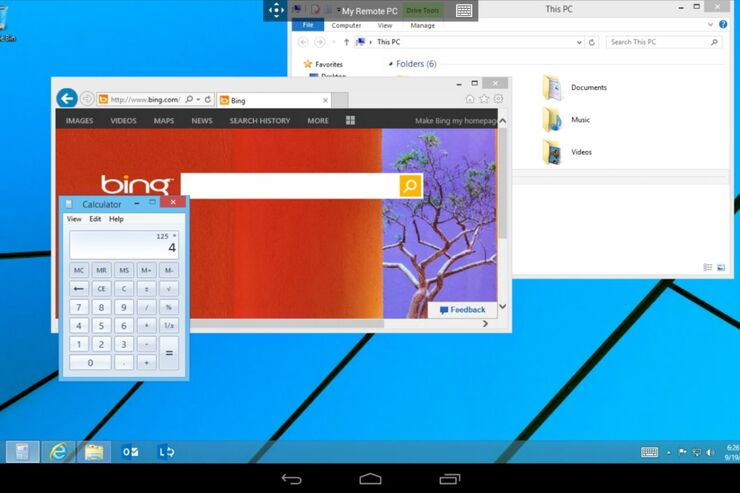
Task: Click the equals button in Calculator
Action: [x=168, y=353]
